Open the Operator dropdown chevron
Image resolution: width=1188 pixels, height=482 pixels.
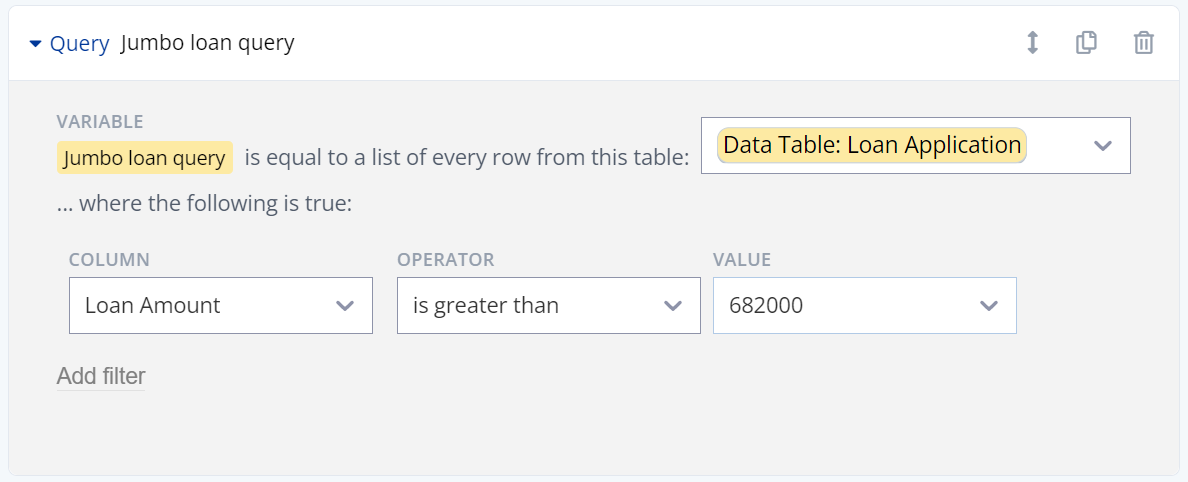click(673, 306)
